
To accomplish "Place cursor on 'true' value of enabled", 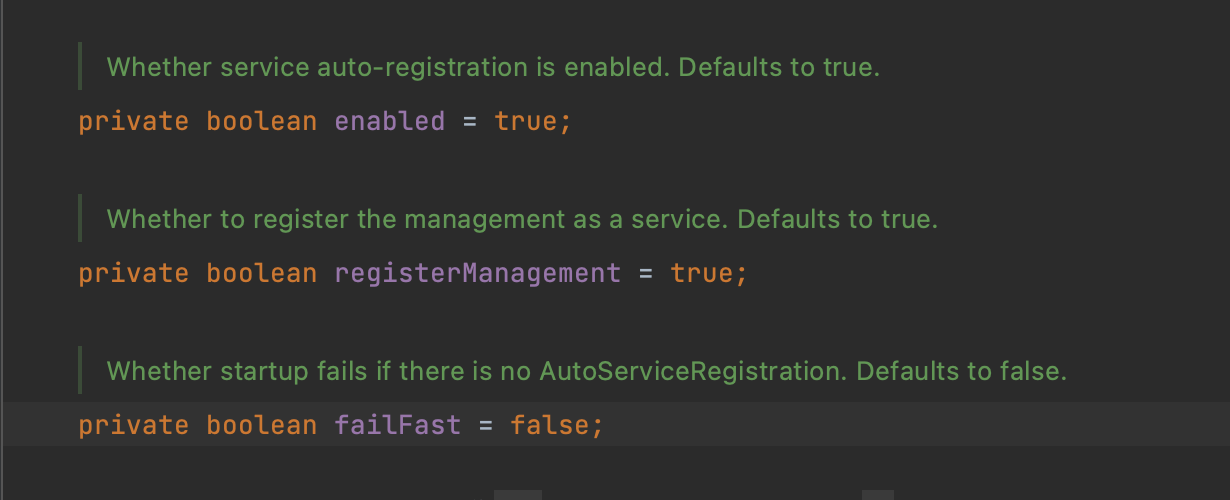I will coord(525,122).
